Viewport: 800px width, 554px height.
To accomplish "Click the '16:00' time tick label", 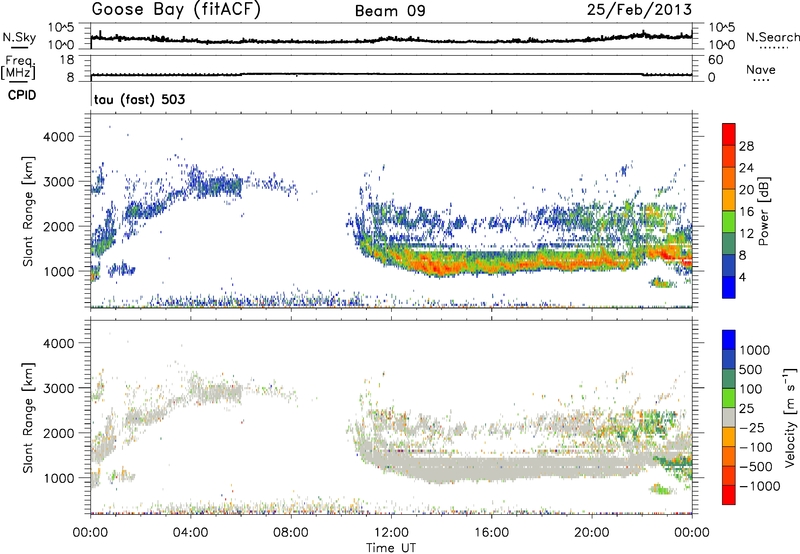I will pos(491,533).
